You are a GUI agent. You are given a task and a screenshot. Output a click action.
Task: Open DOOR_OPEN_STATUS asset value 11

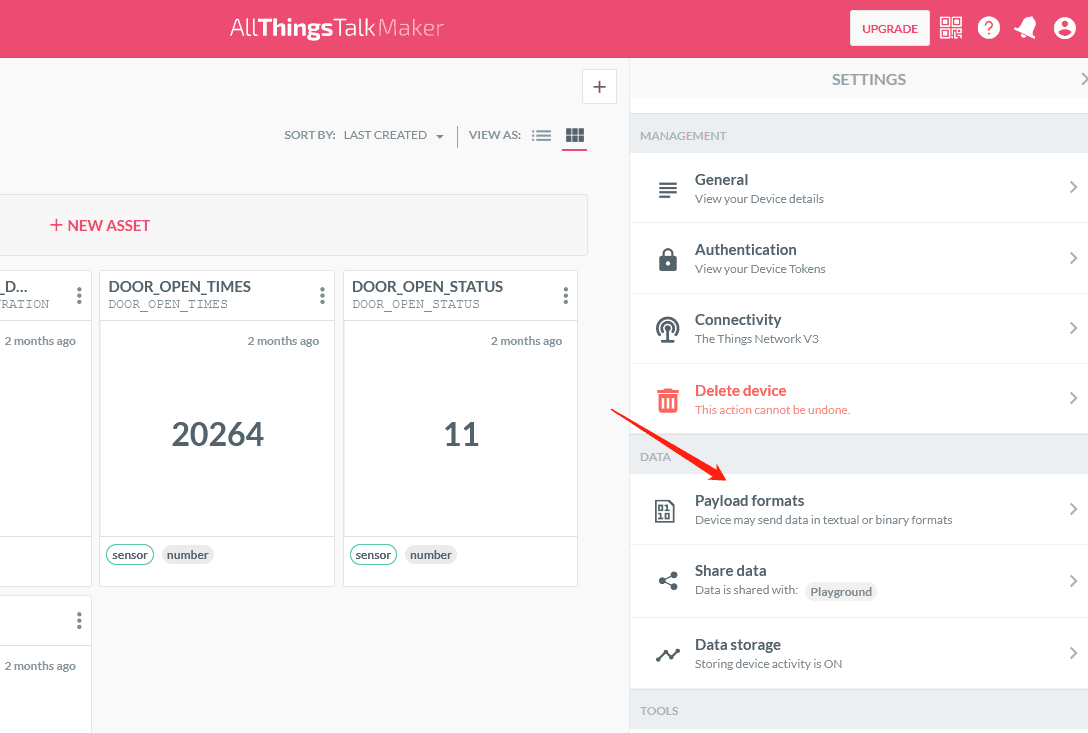click(x=461, y=435)
